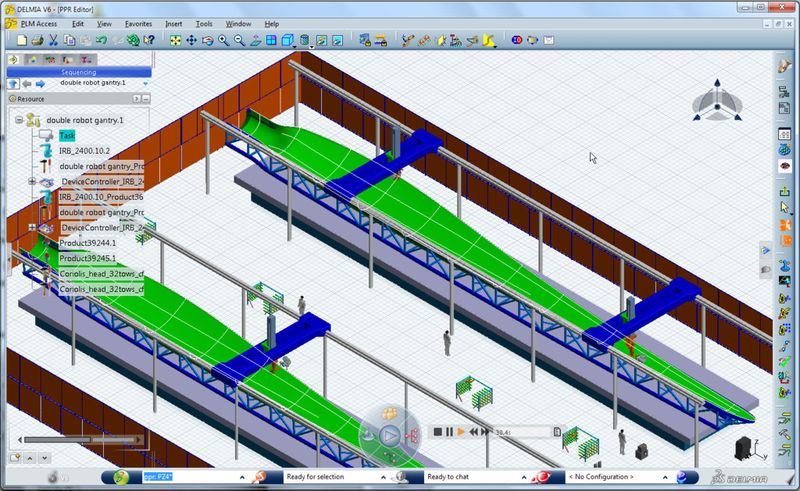Image resolution: width=800 pixels, height=491 pixels.
Task: Click the grey back arrow in Sequencing panel
Action: (27, 84)
